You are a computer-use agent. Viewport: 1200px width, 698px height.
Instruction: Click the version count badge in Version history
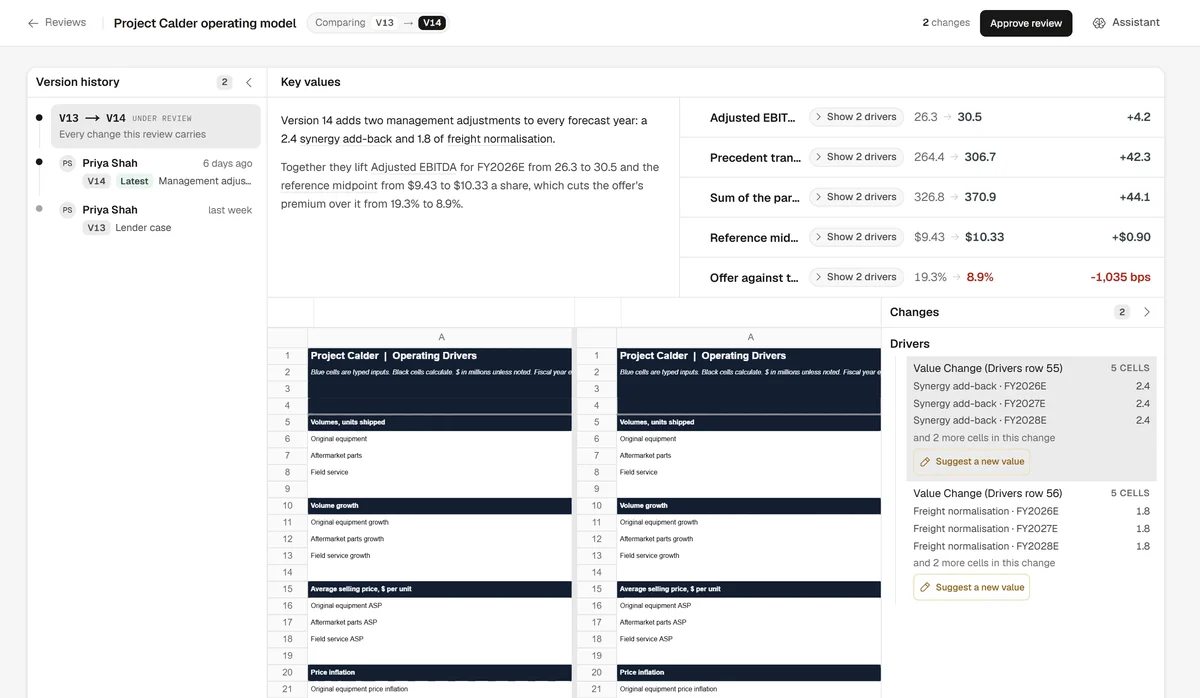tap(224, 82)
